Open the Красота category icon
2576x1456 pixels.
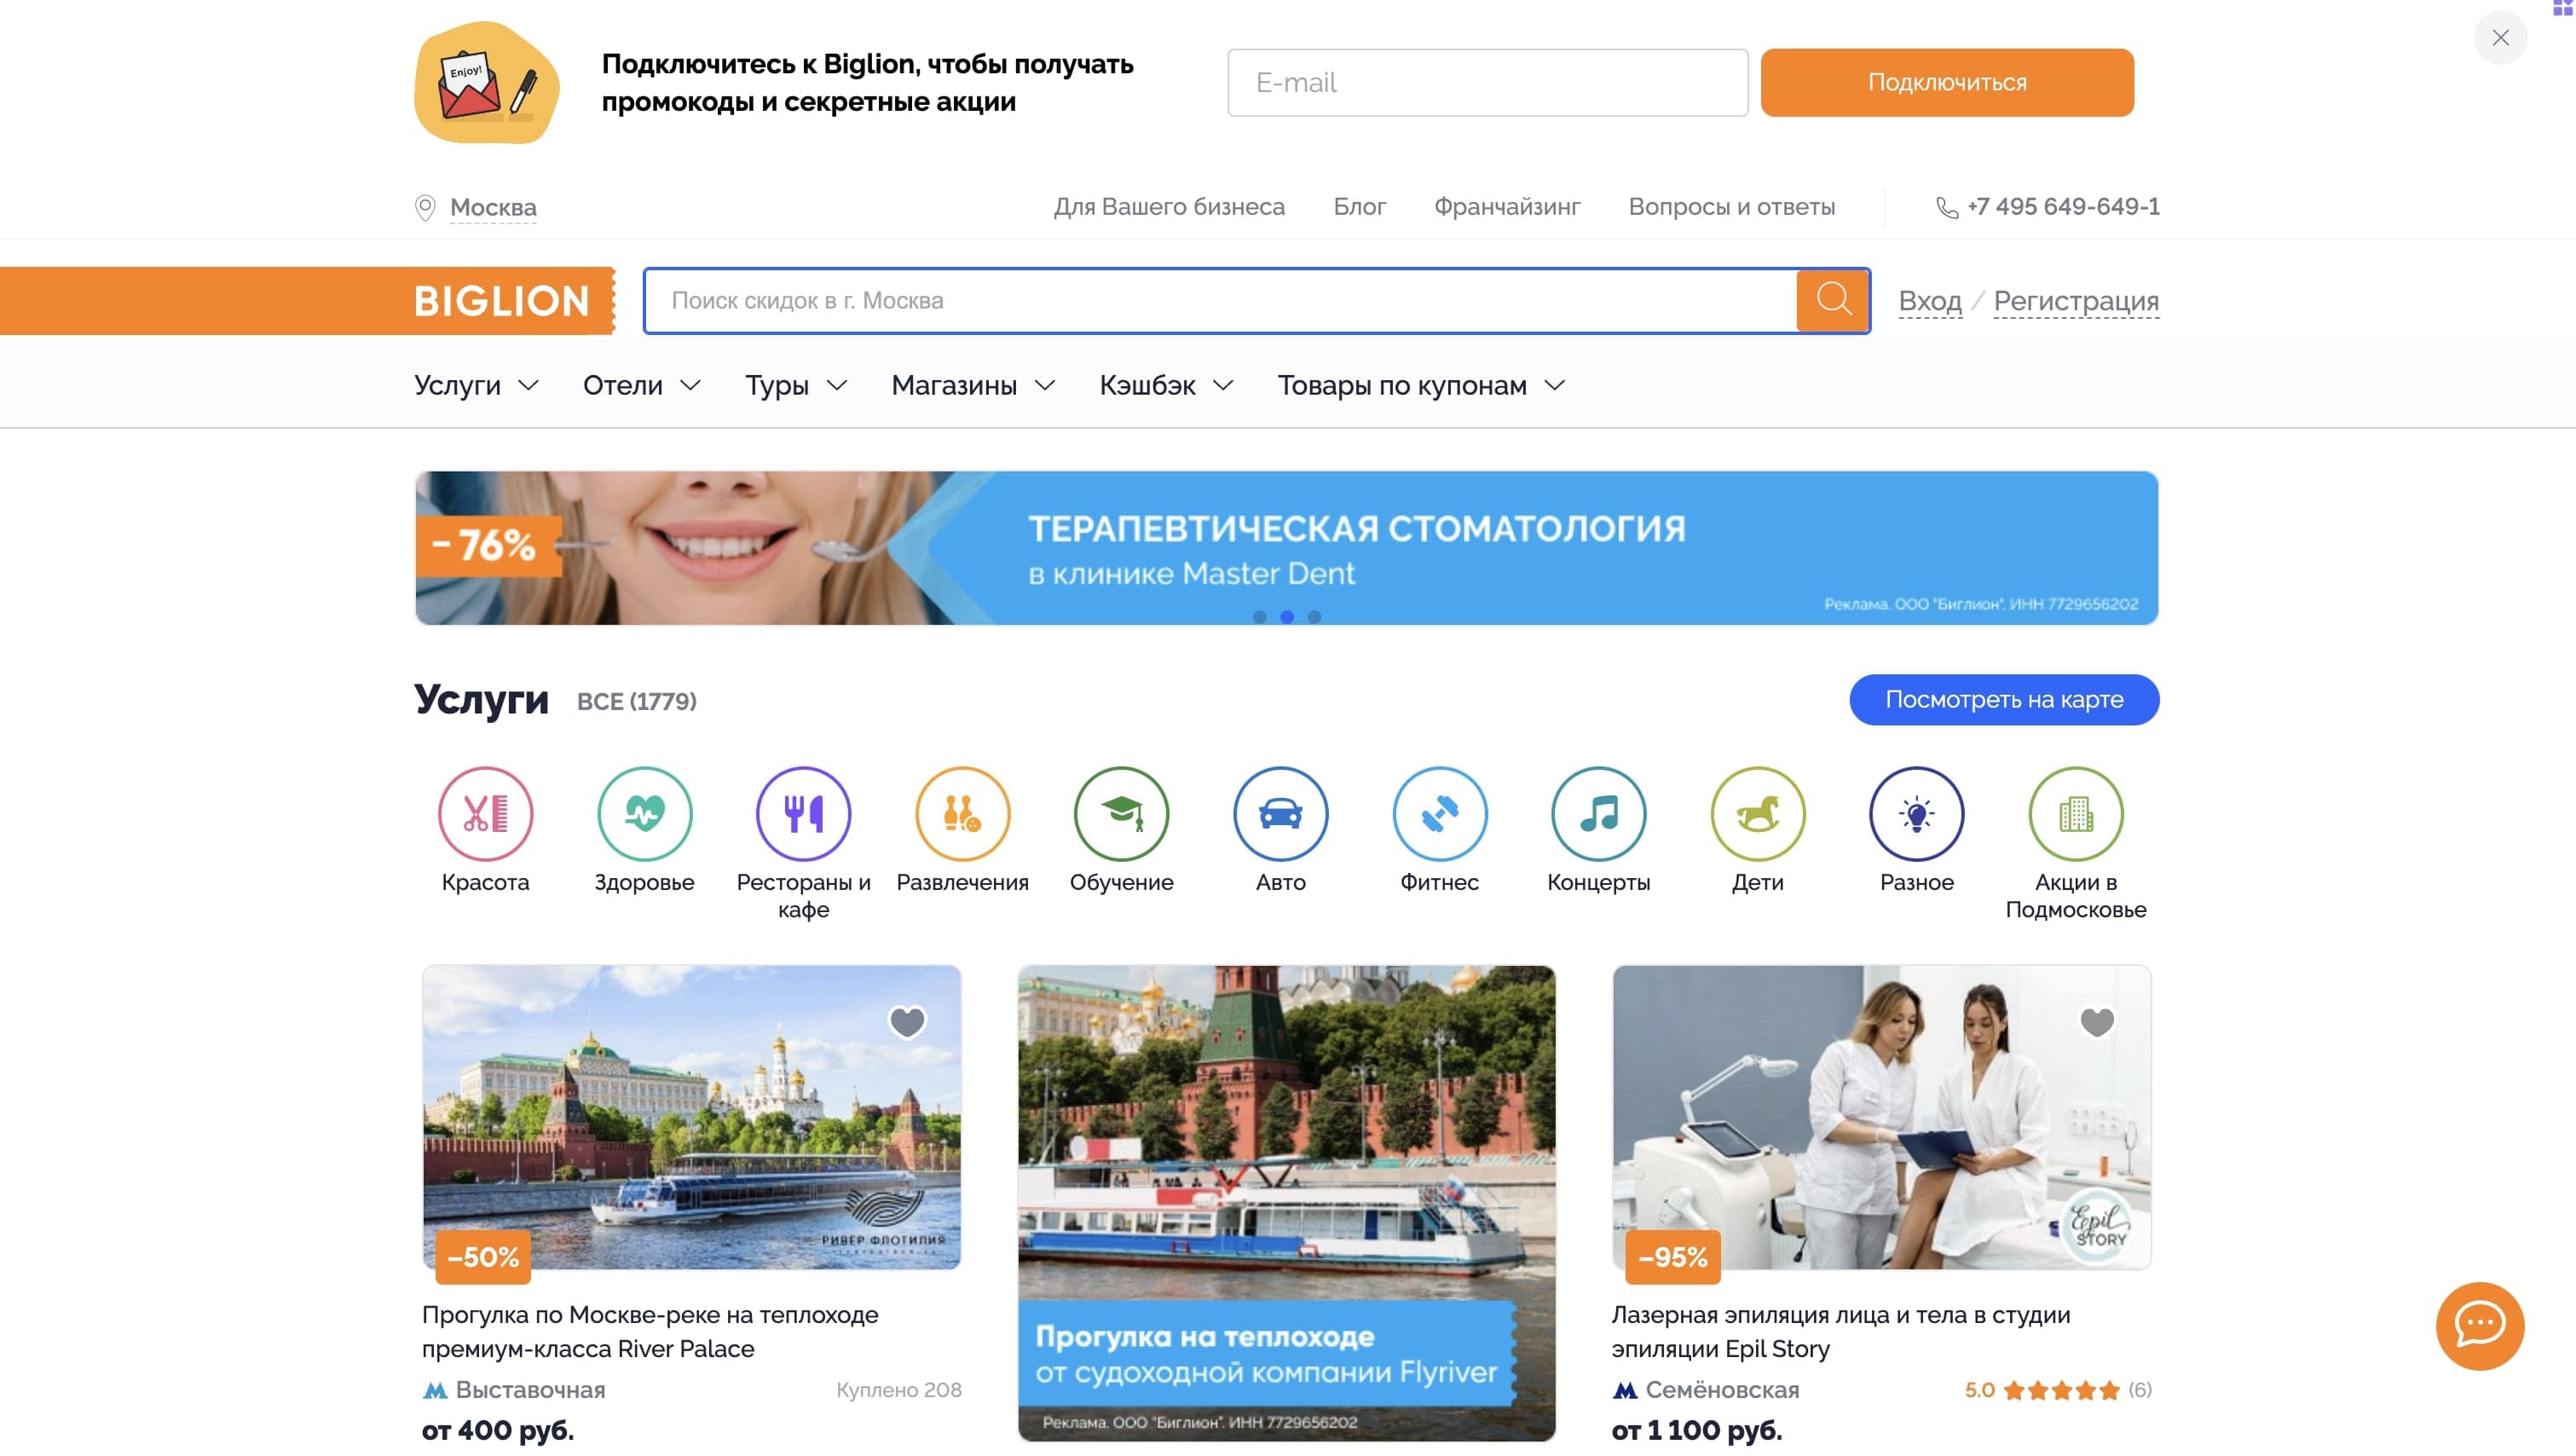click(485, 813)
